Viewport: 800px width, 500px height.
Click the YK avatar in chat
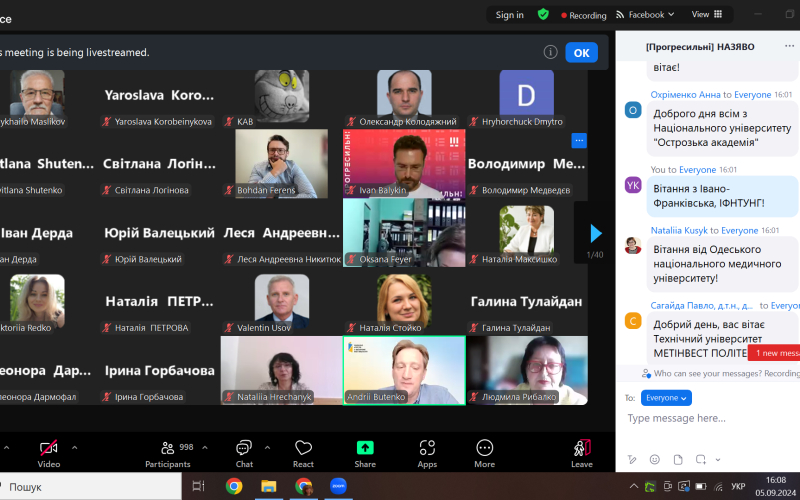[633, 185]
